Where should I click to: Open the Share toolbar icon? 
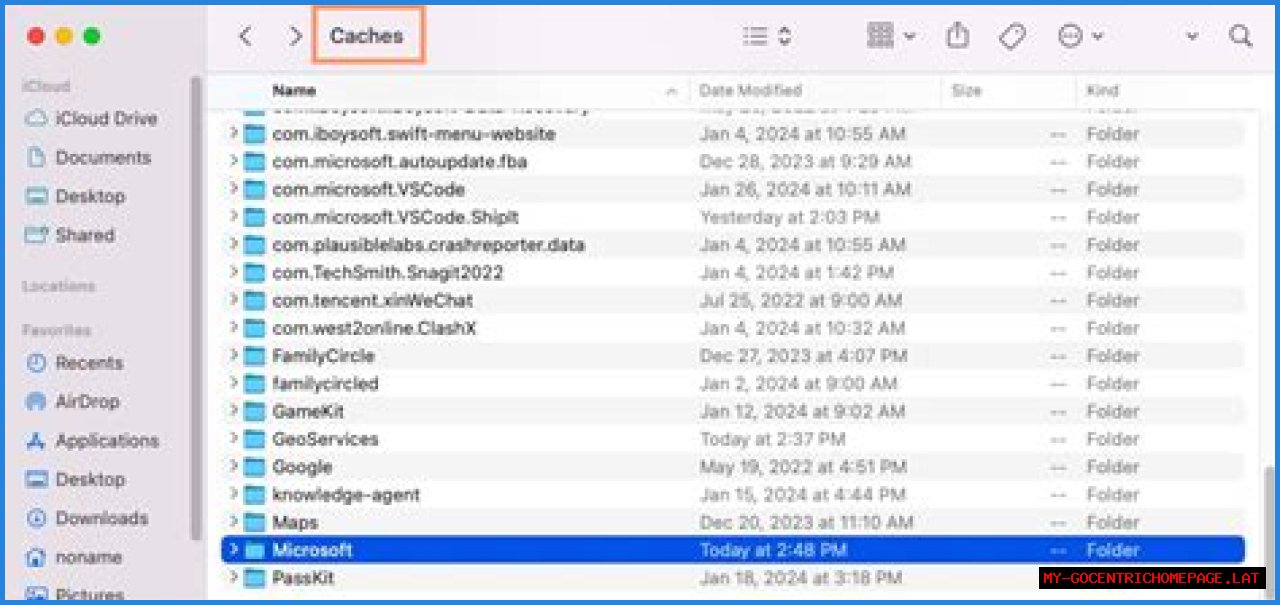(x=957, y=37)
